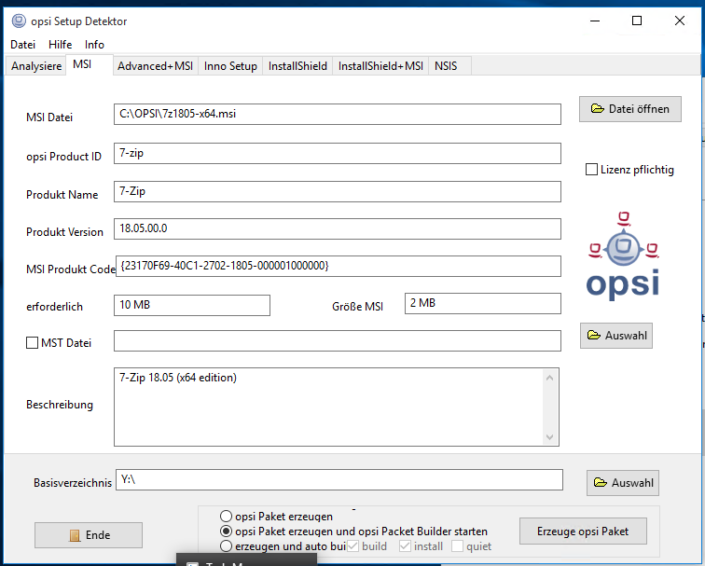Click Auswahl button beside MST Datei

616,336
